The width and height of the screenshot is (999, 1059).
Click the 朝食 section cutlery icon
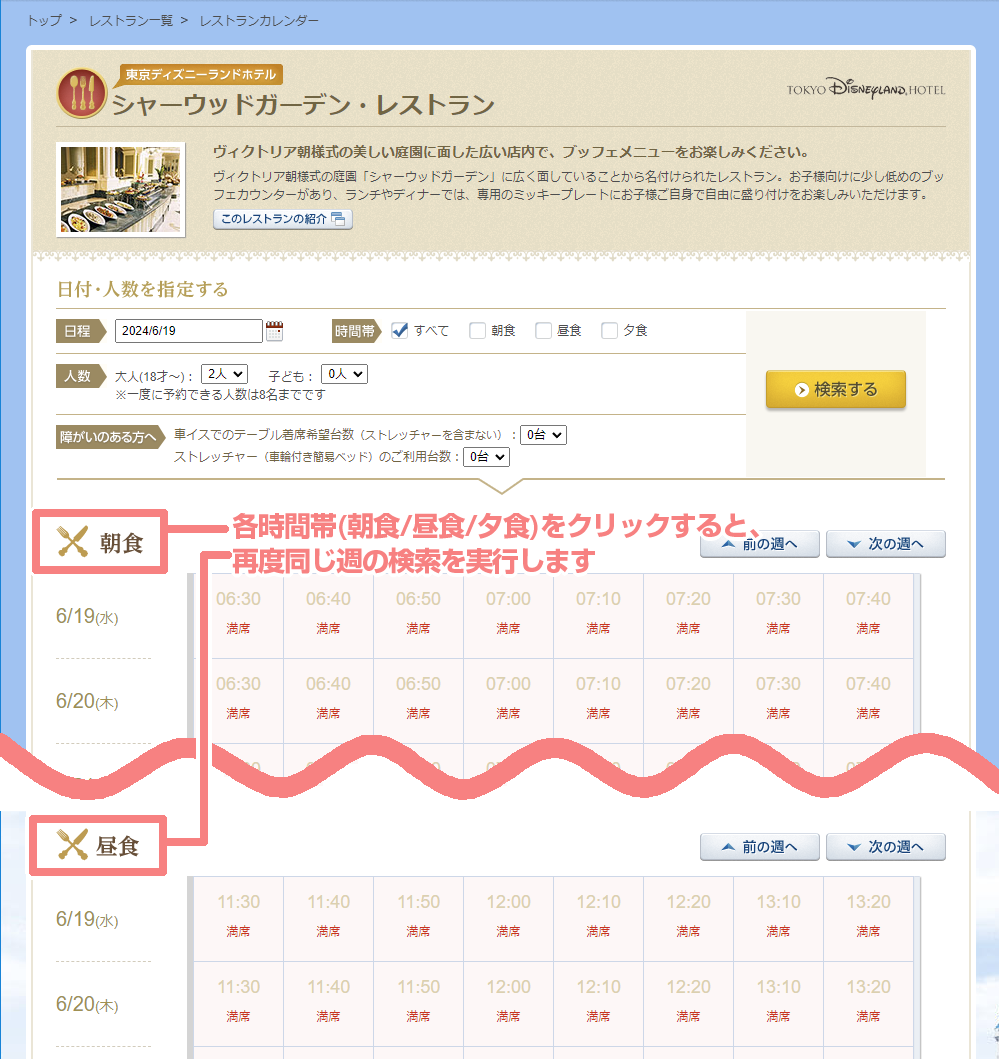point(73,543)
